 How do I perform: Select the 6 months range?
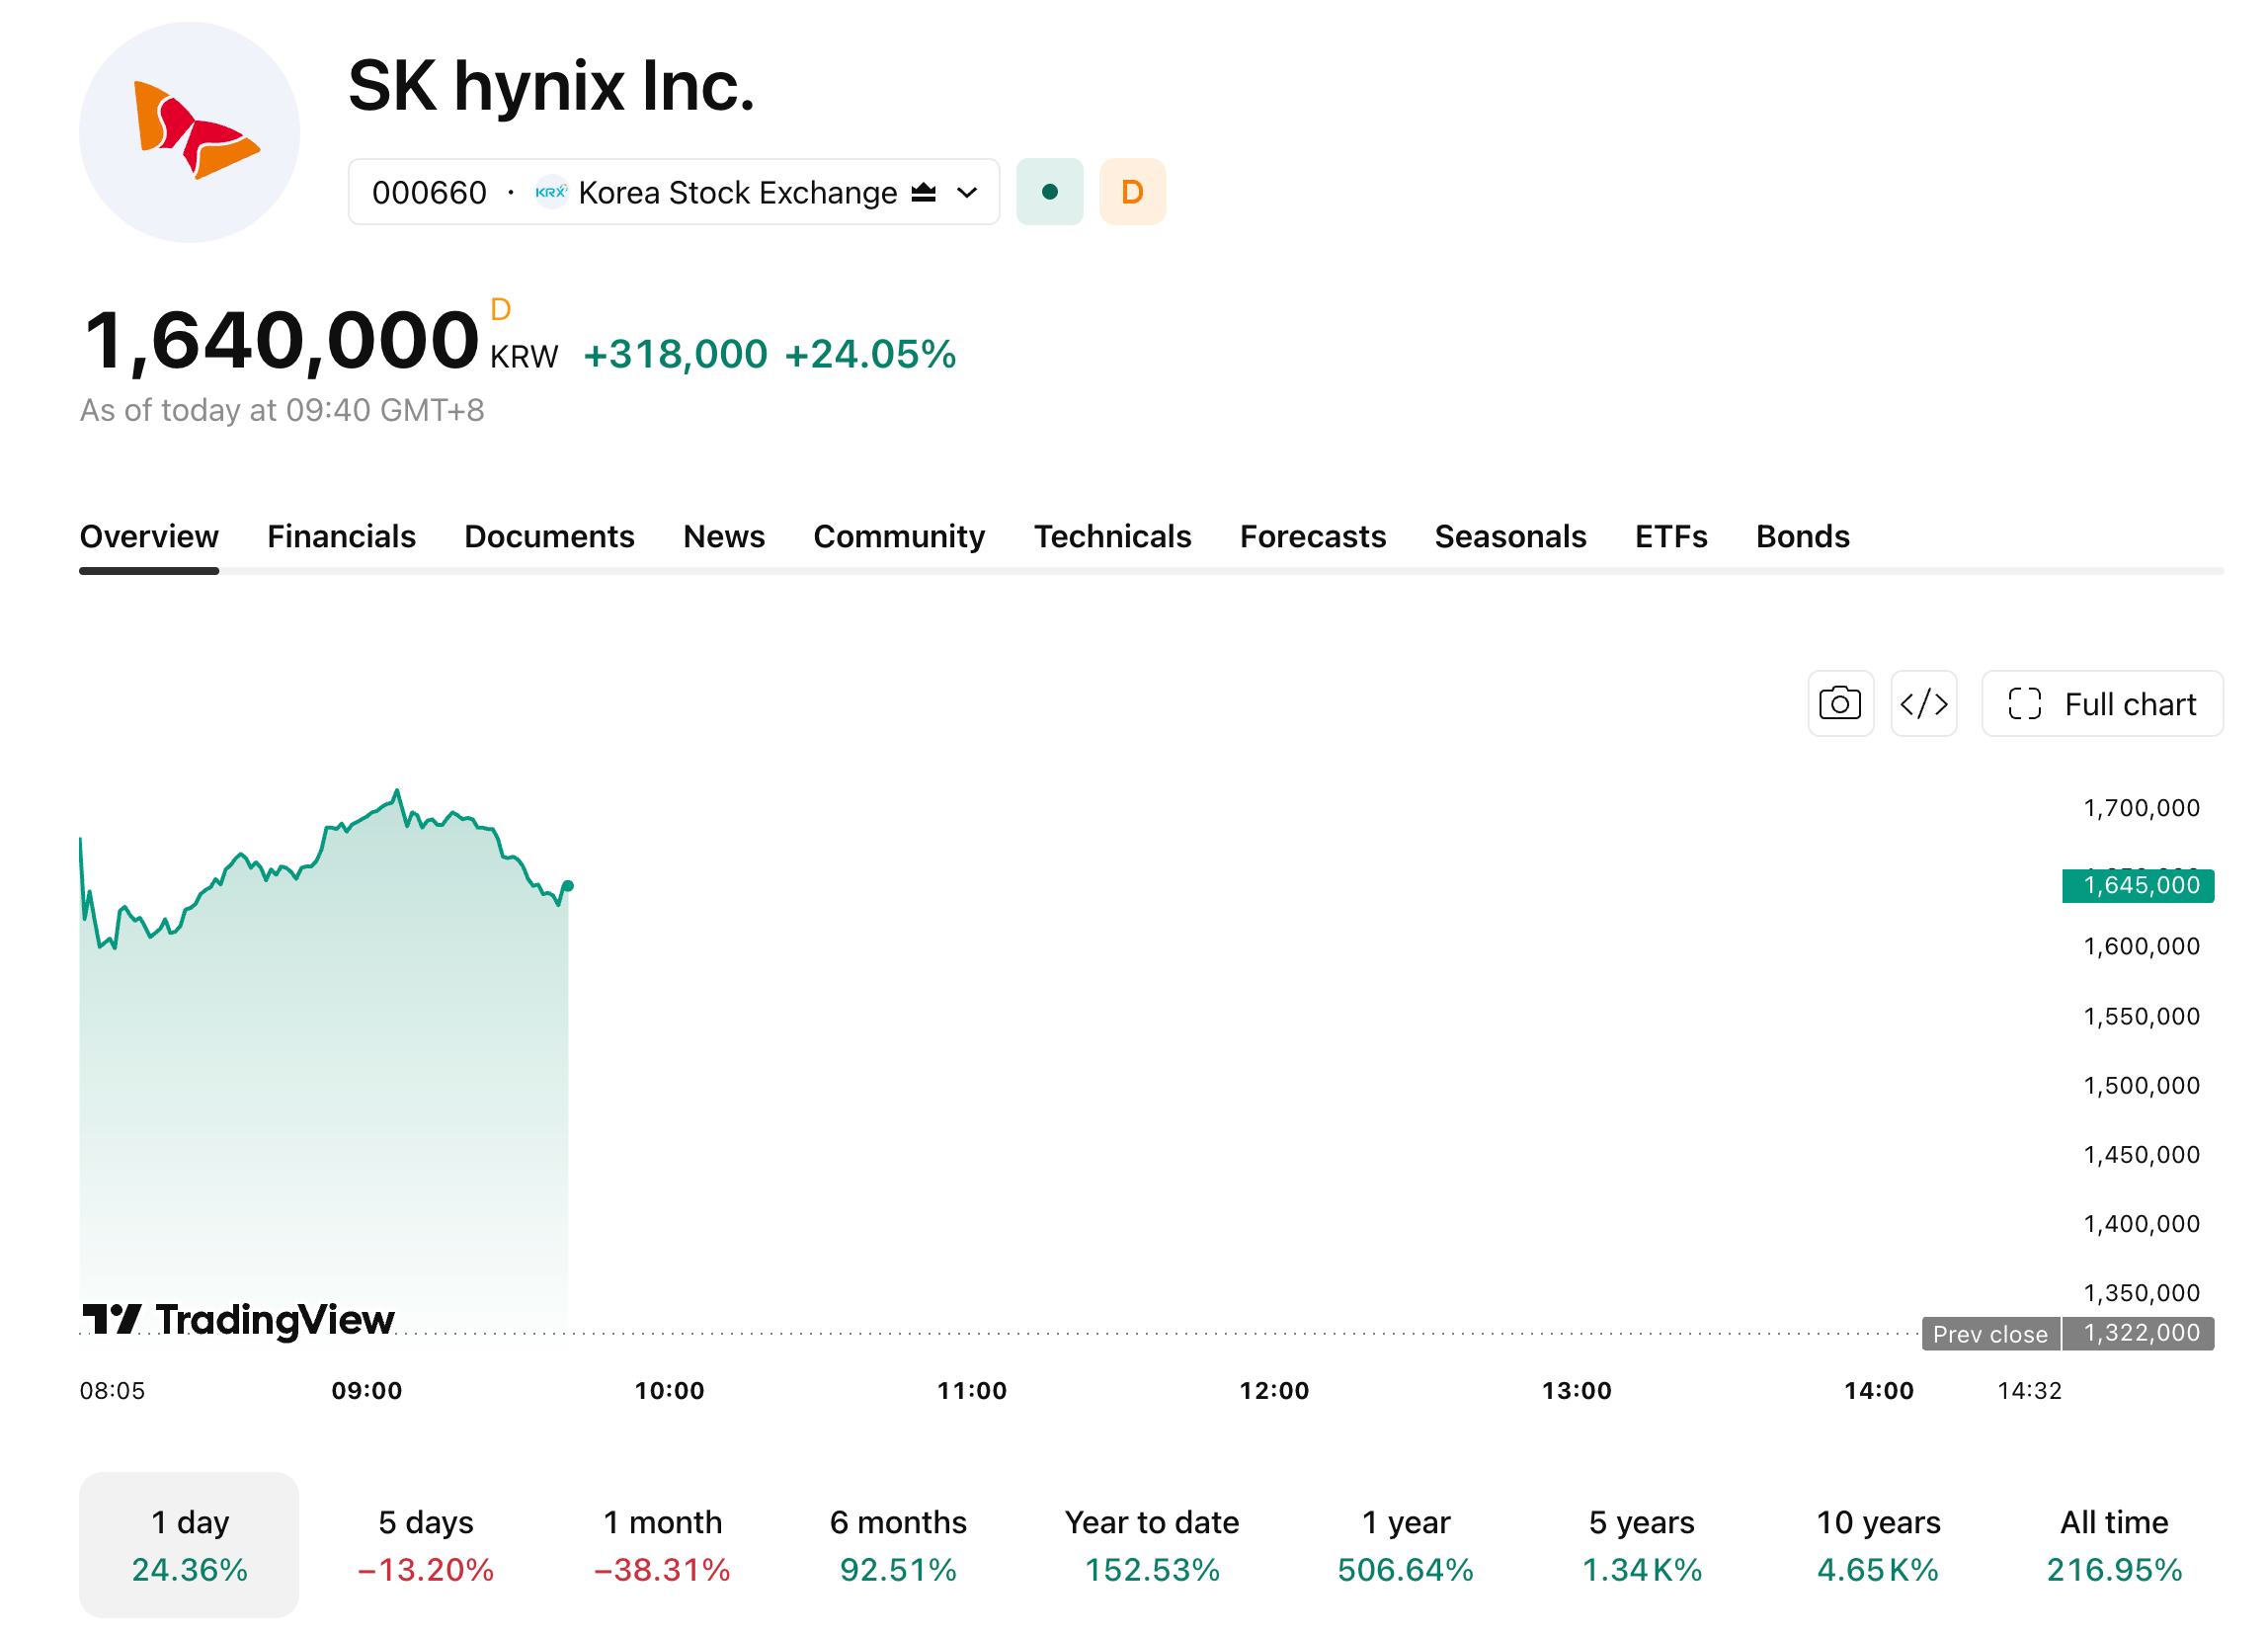(x=898, y=1544)
